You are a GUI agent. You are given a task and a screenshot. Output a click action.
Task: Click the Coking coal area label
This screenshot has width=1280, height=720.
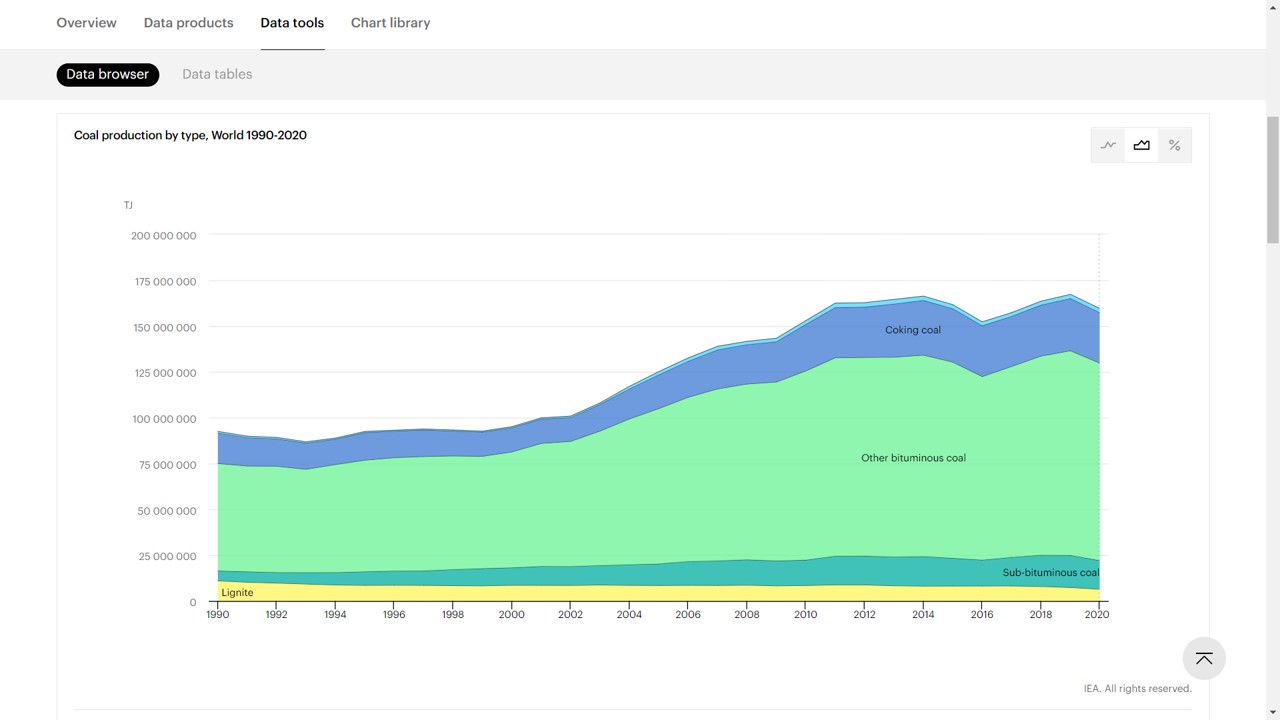point(912,330)
